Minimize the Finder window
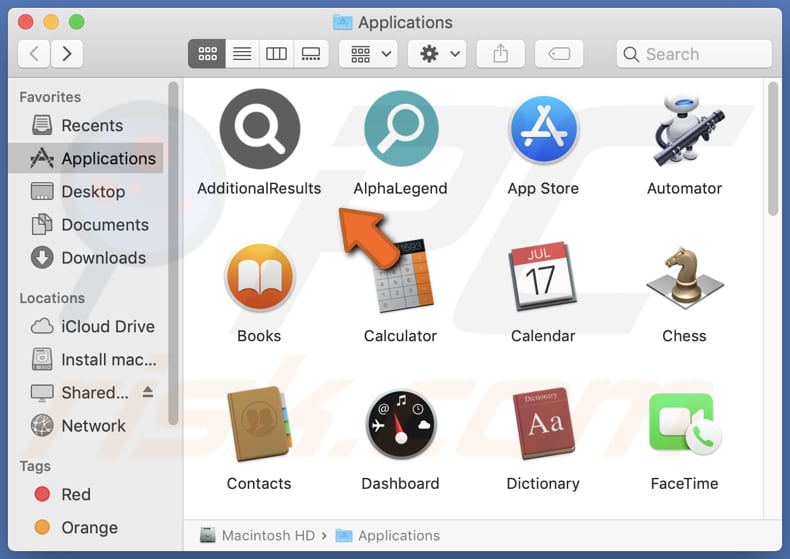790x559 pixels. 51,22
